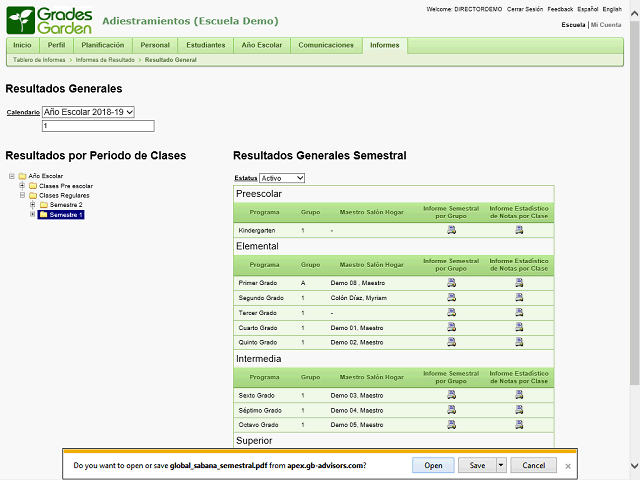Open Séptimo Grado statistical grades report icon
This screenshot has height=480, width=640.
click(519, 410)
